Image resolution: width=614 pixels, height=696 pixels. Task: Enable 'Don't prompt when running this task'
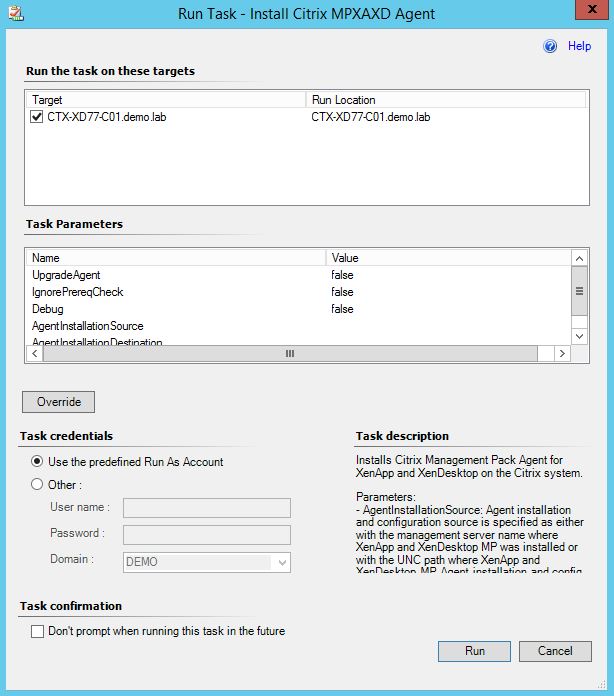click(x=38, y=631)
